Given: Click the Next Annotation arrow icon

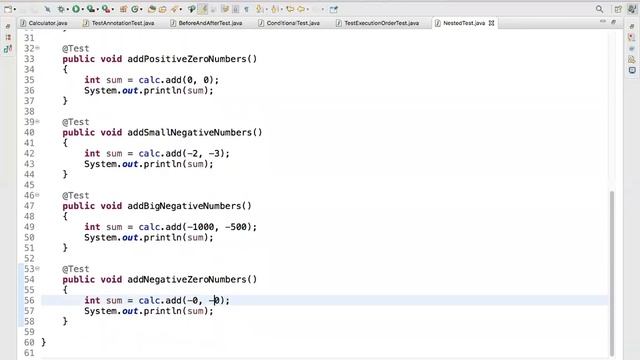Looking at the screenshot, I should point(259,9).
